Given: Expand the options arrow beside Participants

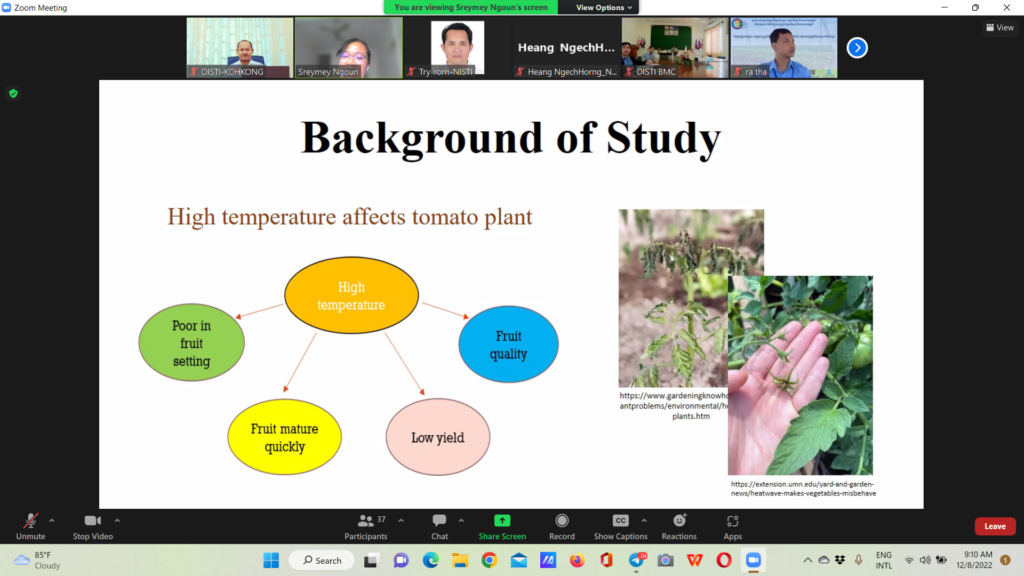Looking at the screenshot, I should (401, 520).
